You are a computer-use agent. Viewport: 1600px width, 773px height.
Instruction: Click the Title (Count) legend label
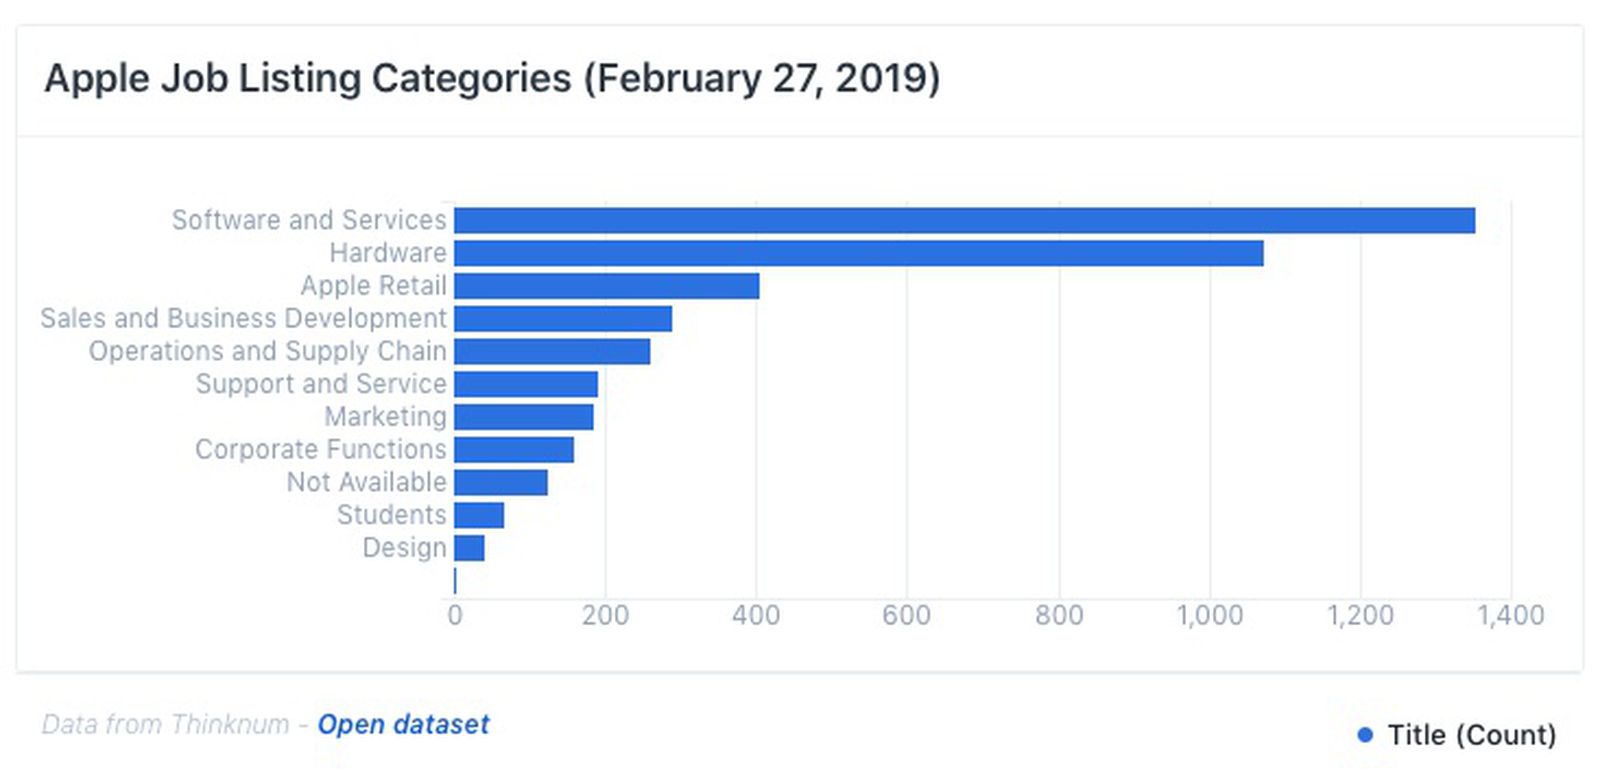[1471, 735]
